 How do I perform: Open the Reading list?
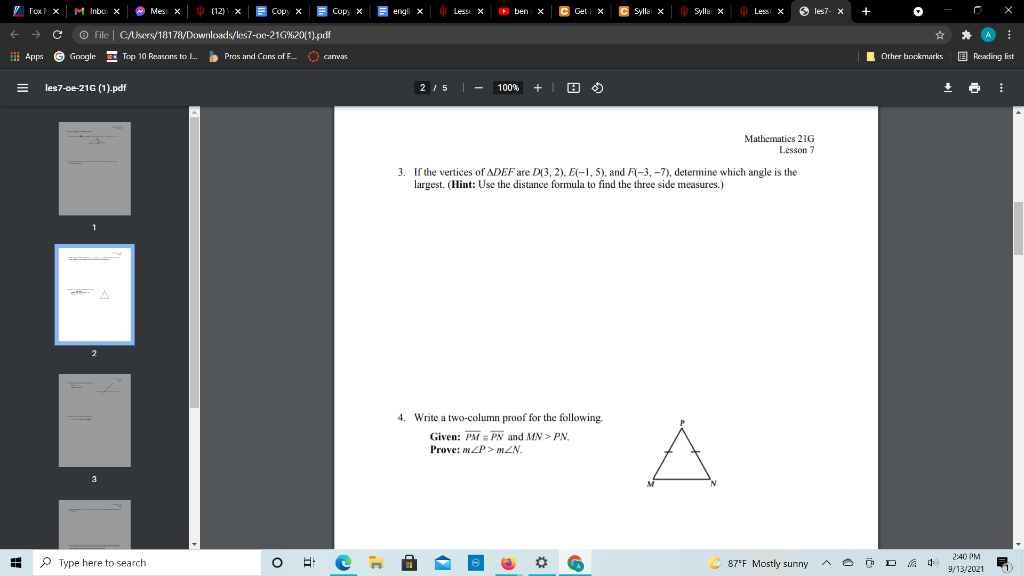click(986, 56)
